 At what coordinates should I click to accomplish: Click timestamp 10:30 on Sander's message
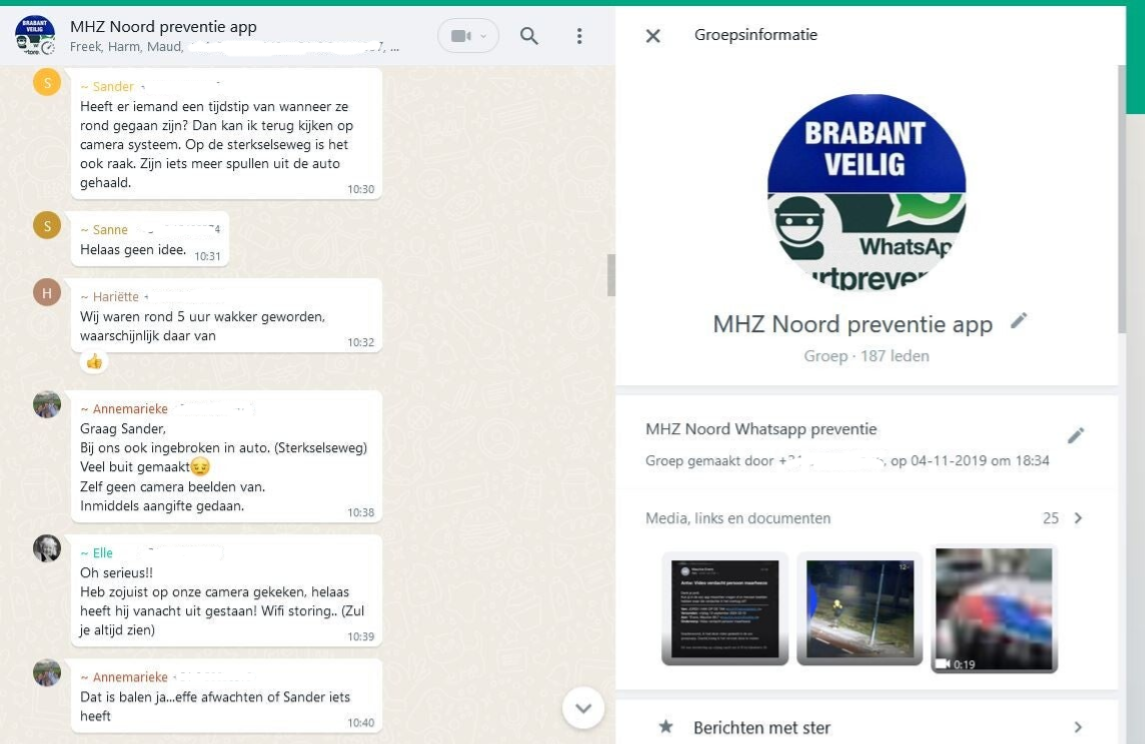coord(361,189)
